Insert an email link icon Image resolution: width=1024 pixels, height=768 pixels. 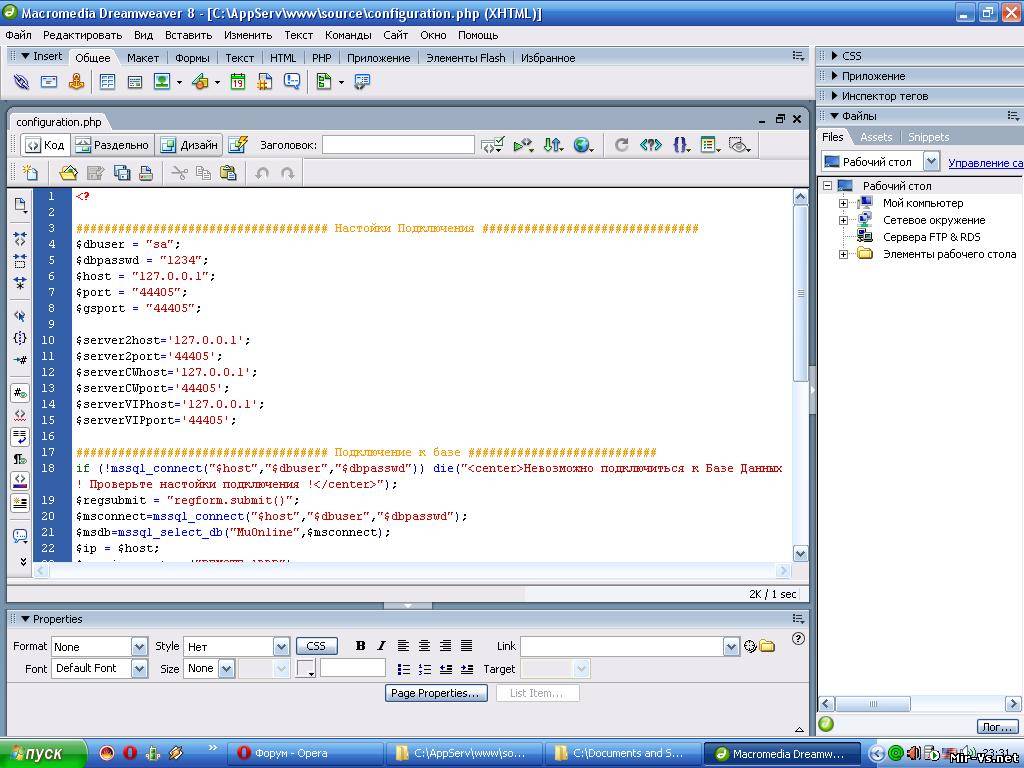point(49,82)
